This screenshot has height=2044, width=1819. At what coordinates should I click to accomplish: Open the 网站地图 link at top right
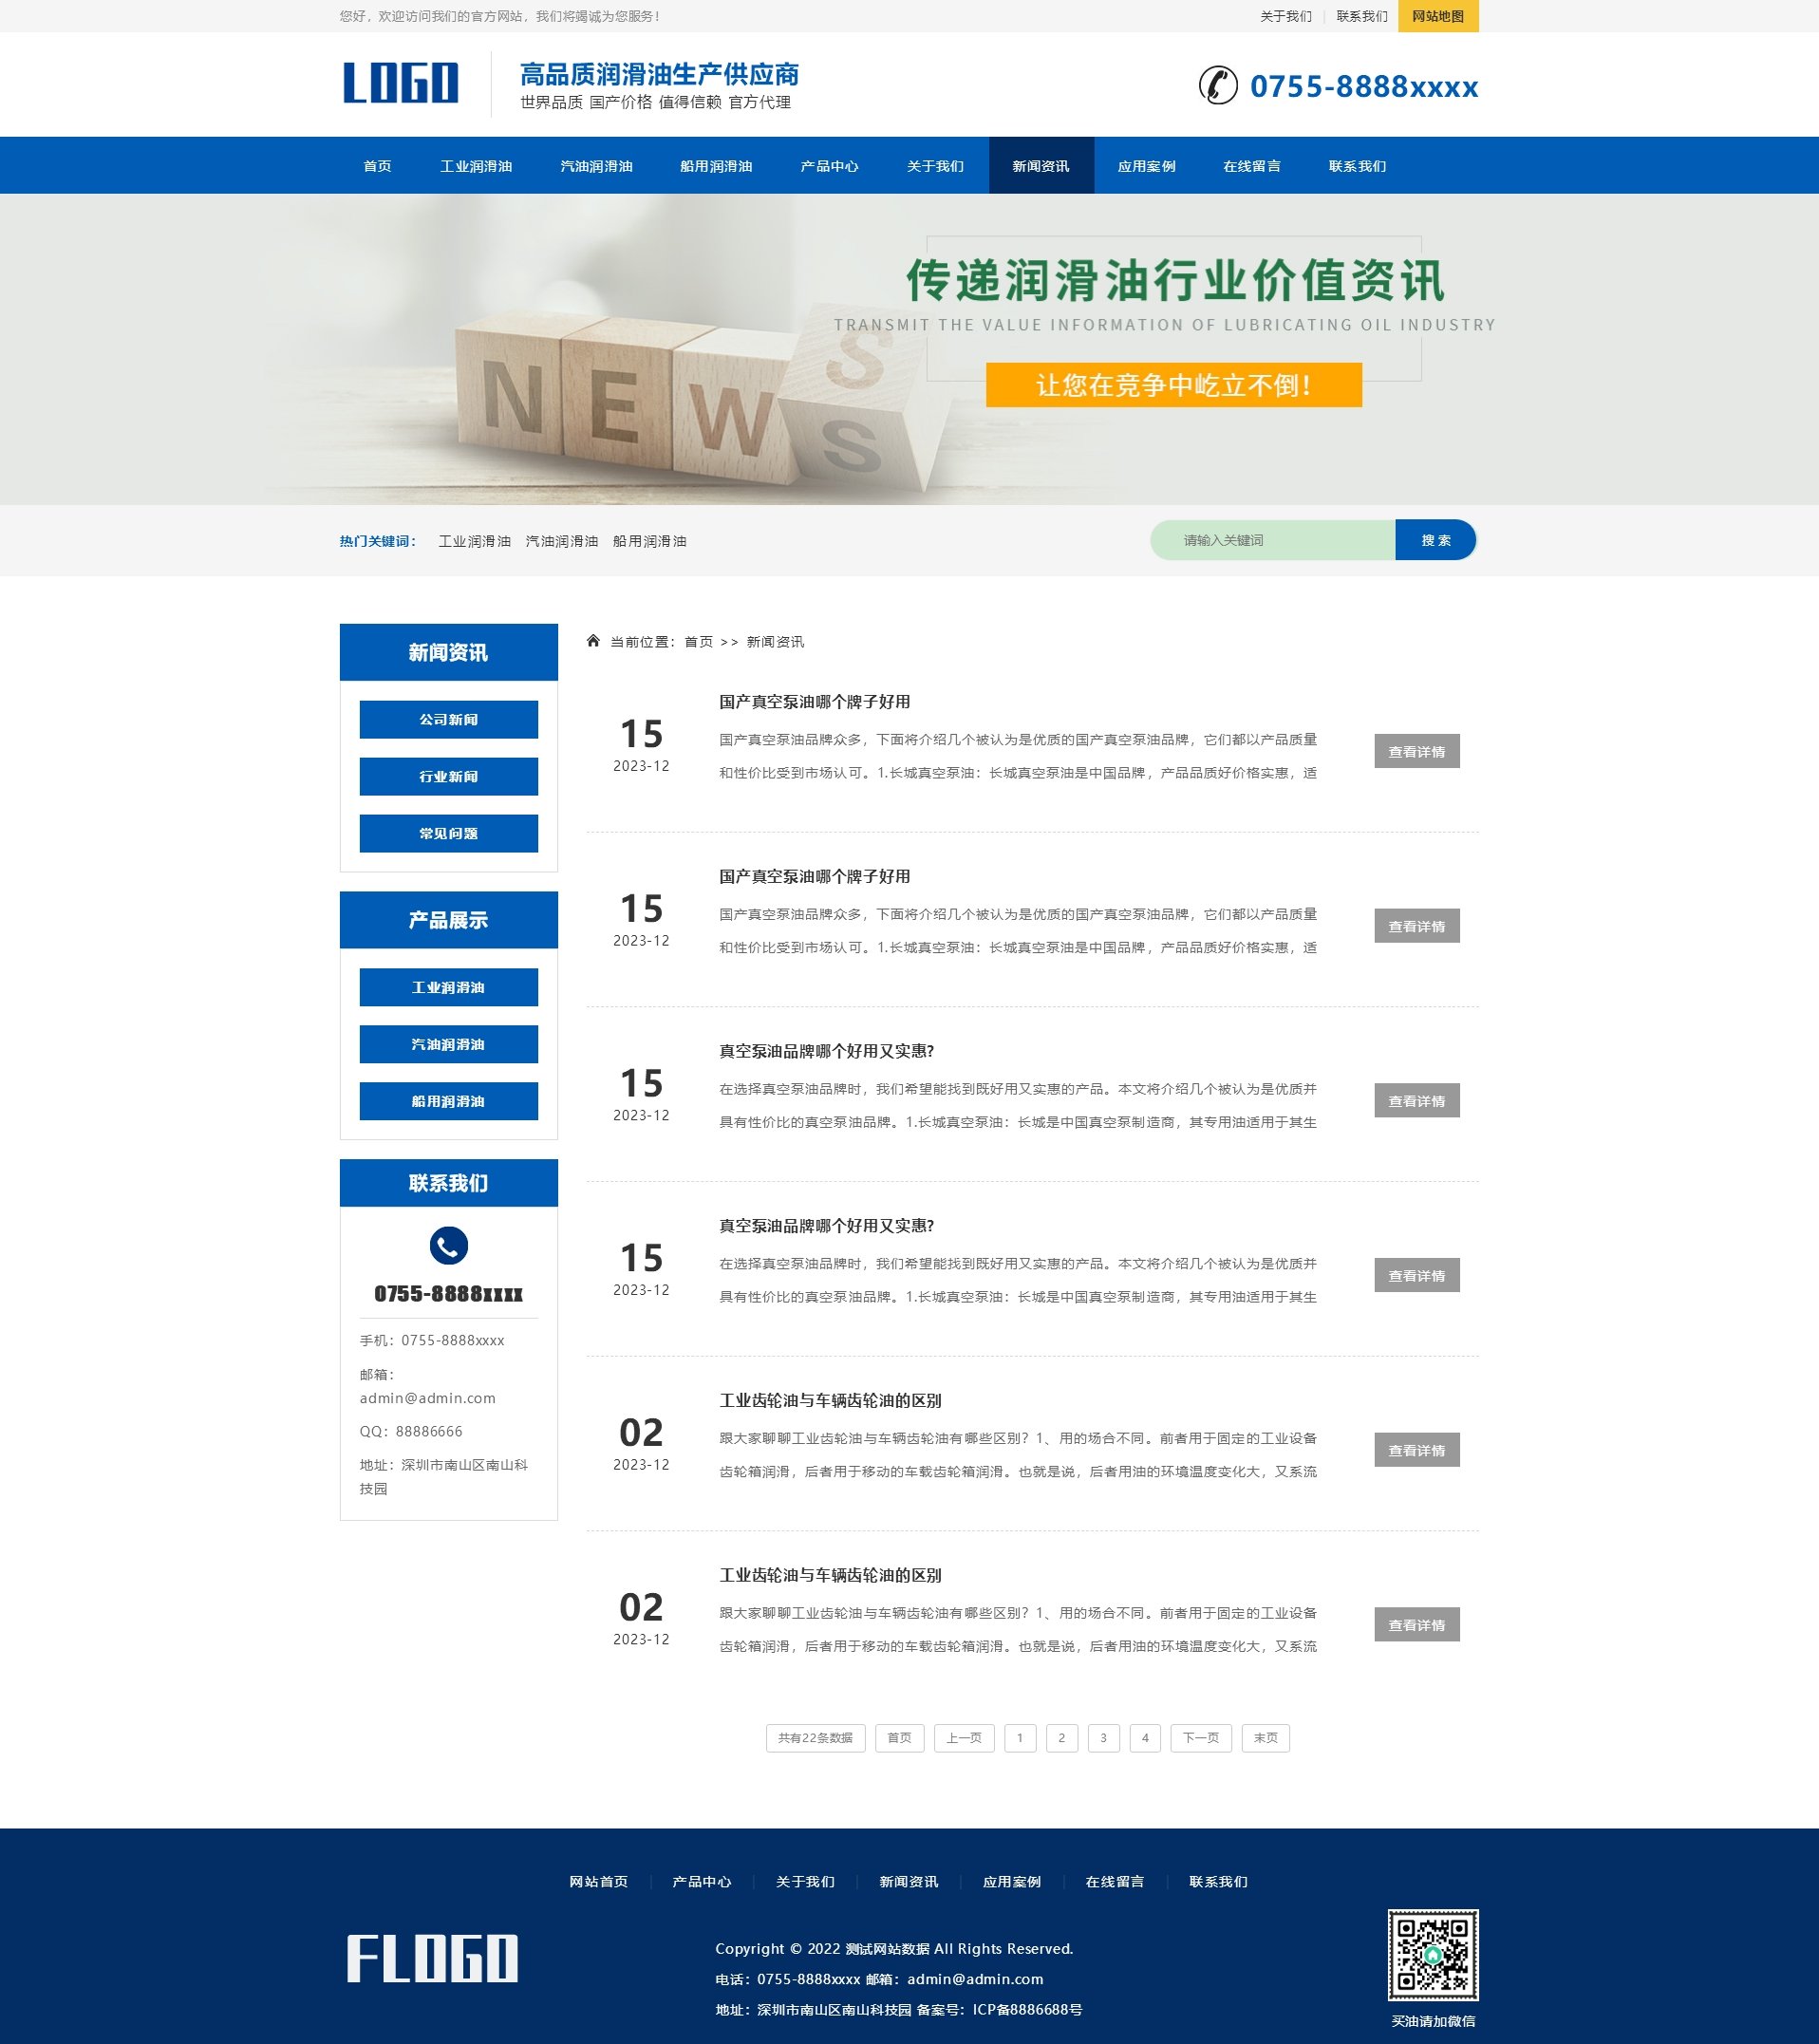[x=1440, y=16]
